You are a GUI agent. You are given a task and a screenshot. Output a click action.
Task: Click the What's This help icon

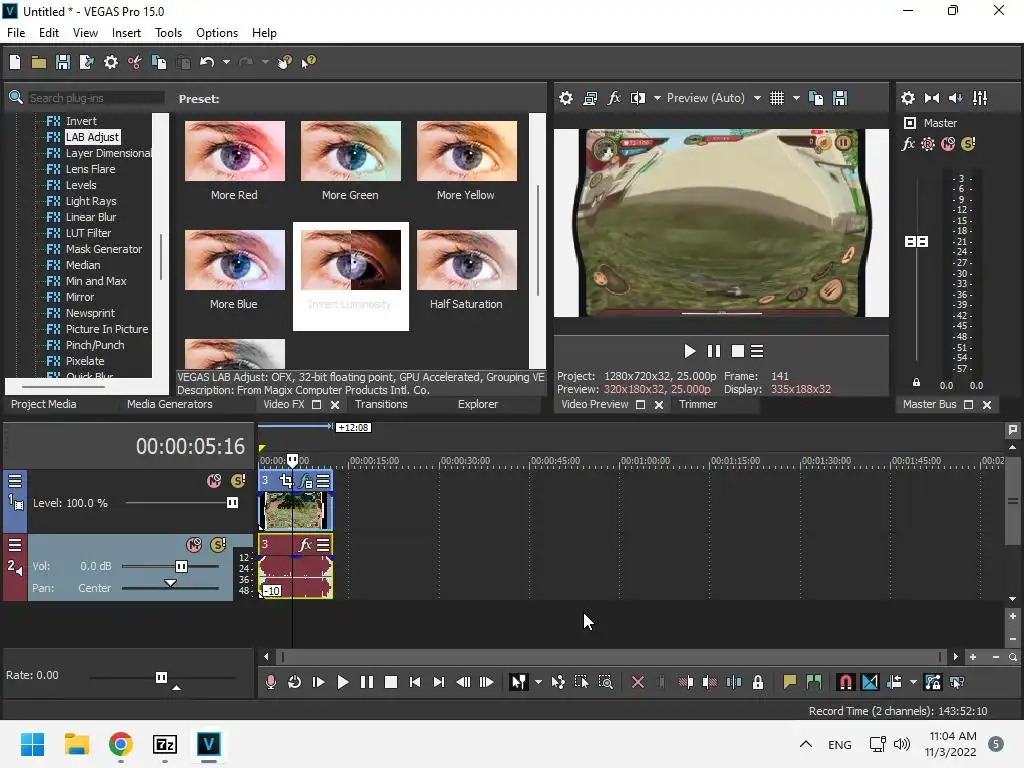click(x=308, y=62)
